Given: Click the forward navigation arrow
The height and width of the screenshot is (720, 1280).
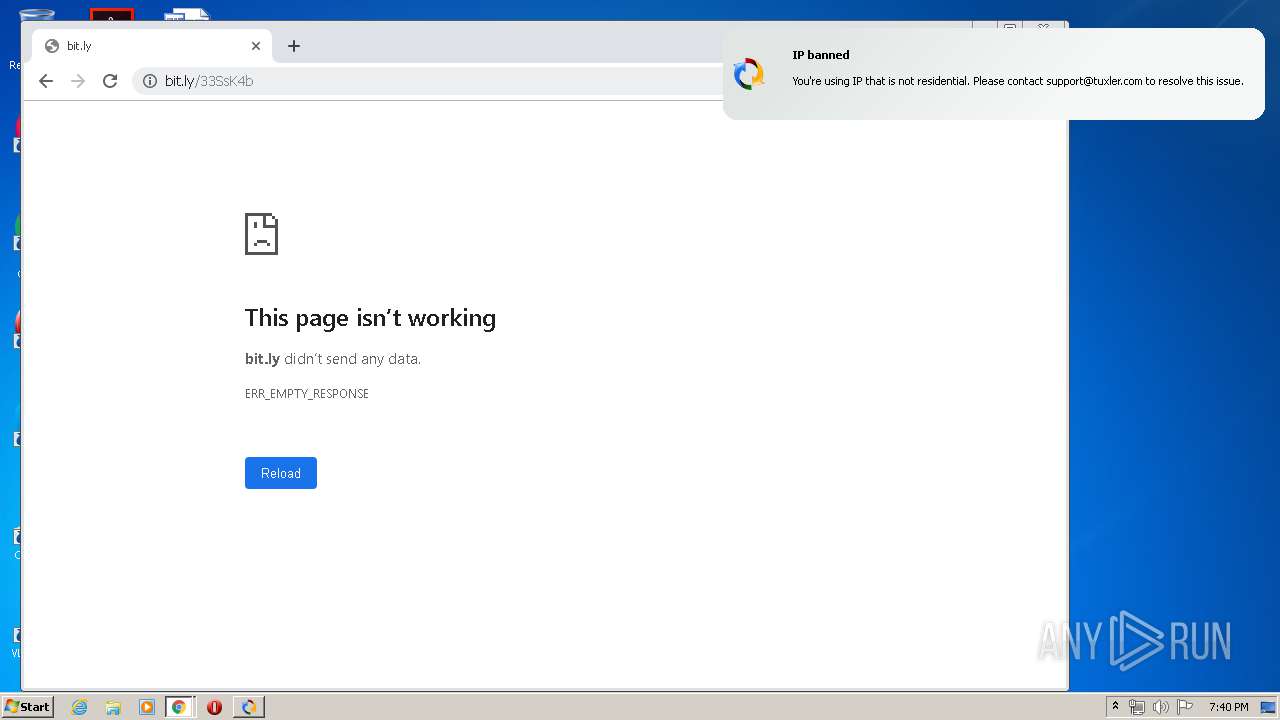Looking at the screenshot, I should (78, 81).
